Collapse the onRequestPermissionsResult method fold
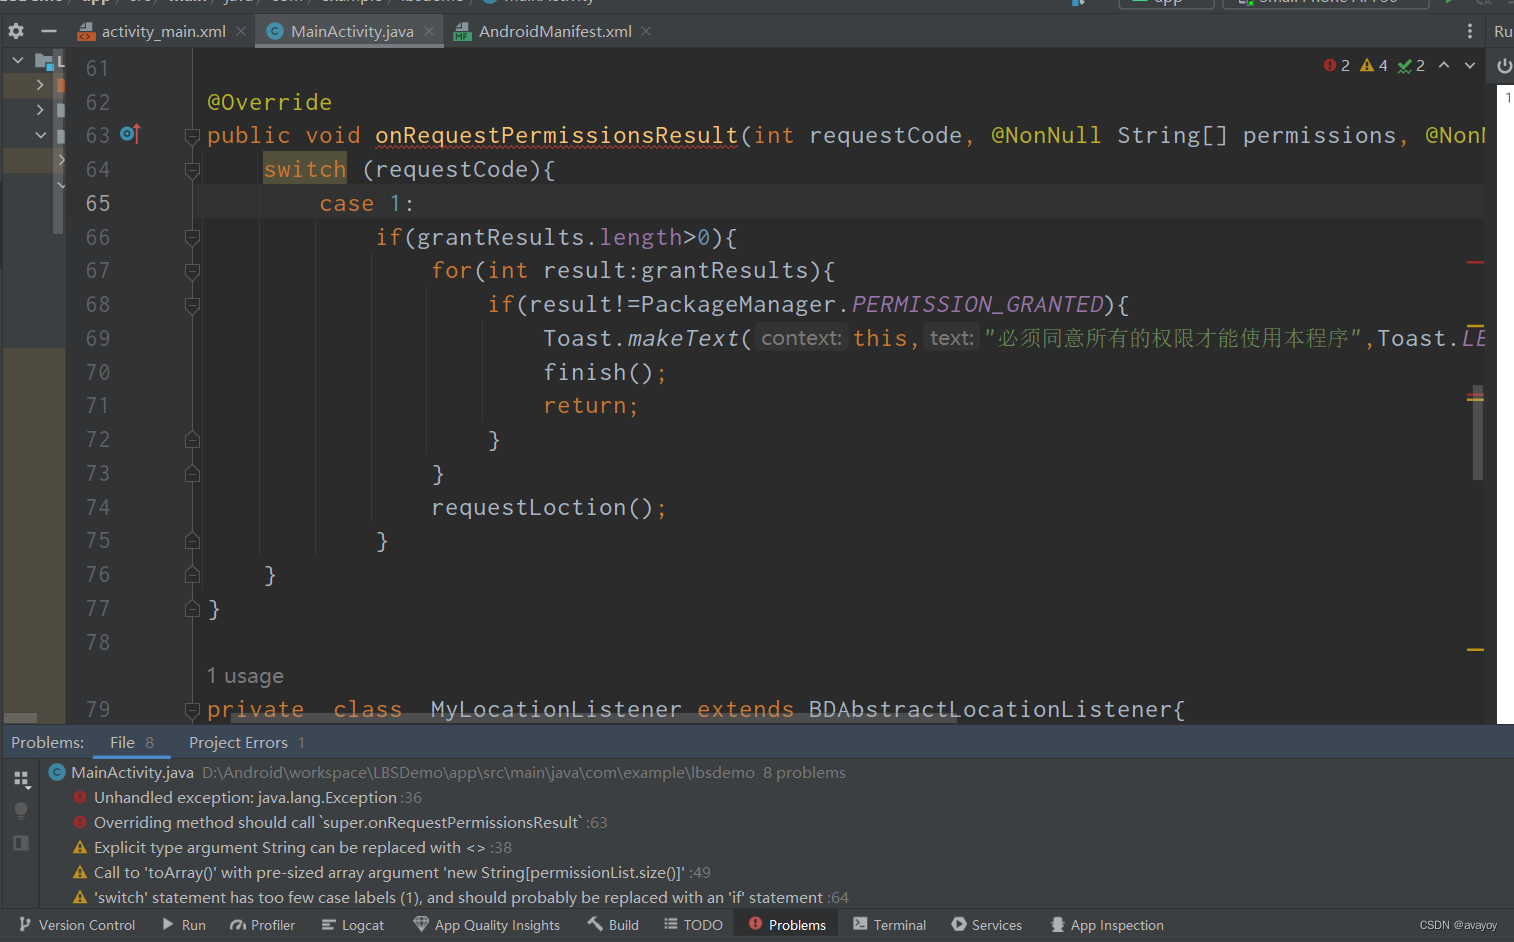This screenshot has height=942, width=1514. tap(192, 135)
